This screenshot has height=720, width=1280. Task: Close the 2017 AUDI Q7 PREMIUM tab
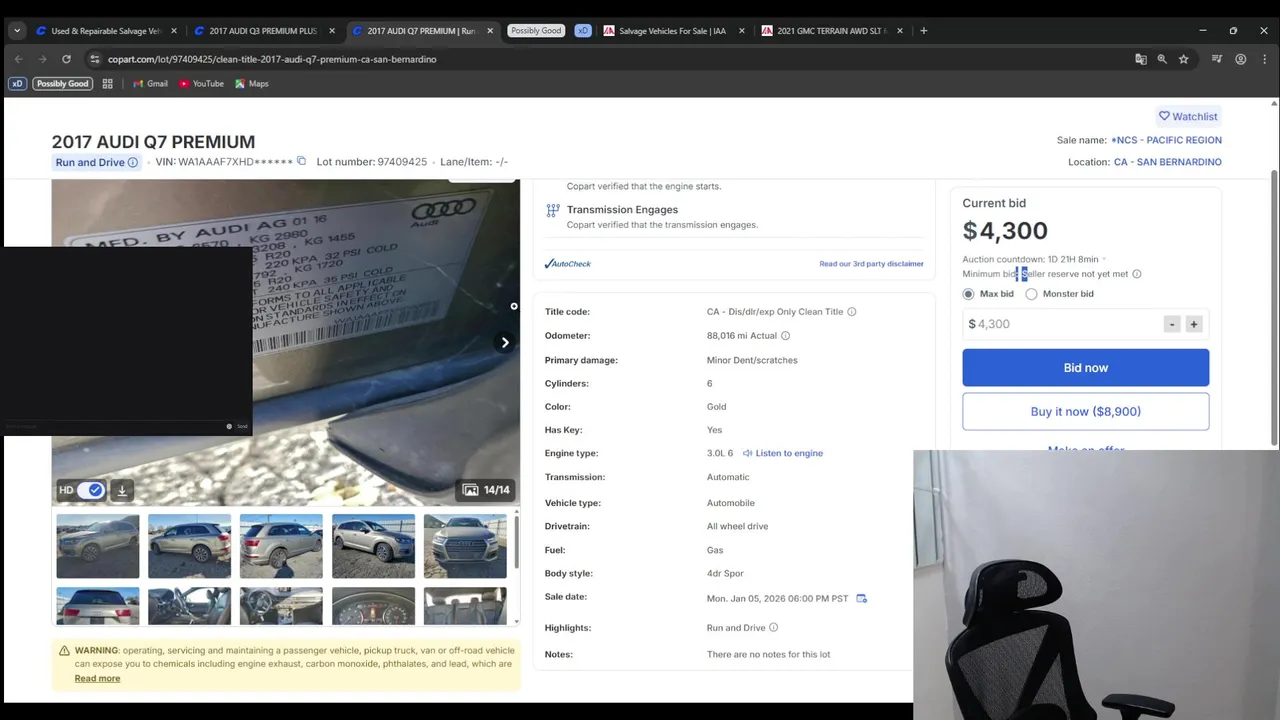[x=490, y=31]
